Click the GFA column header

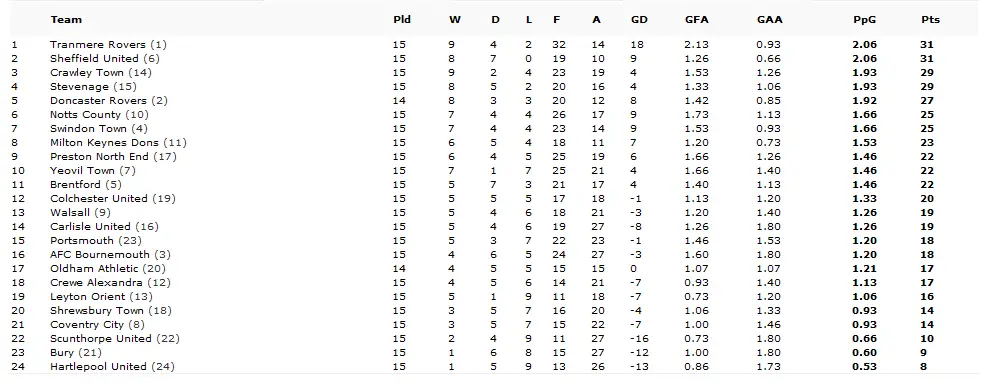click(x=697, y=19)
